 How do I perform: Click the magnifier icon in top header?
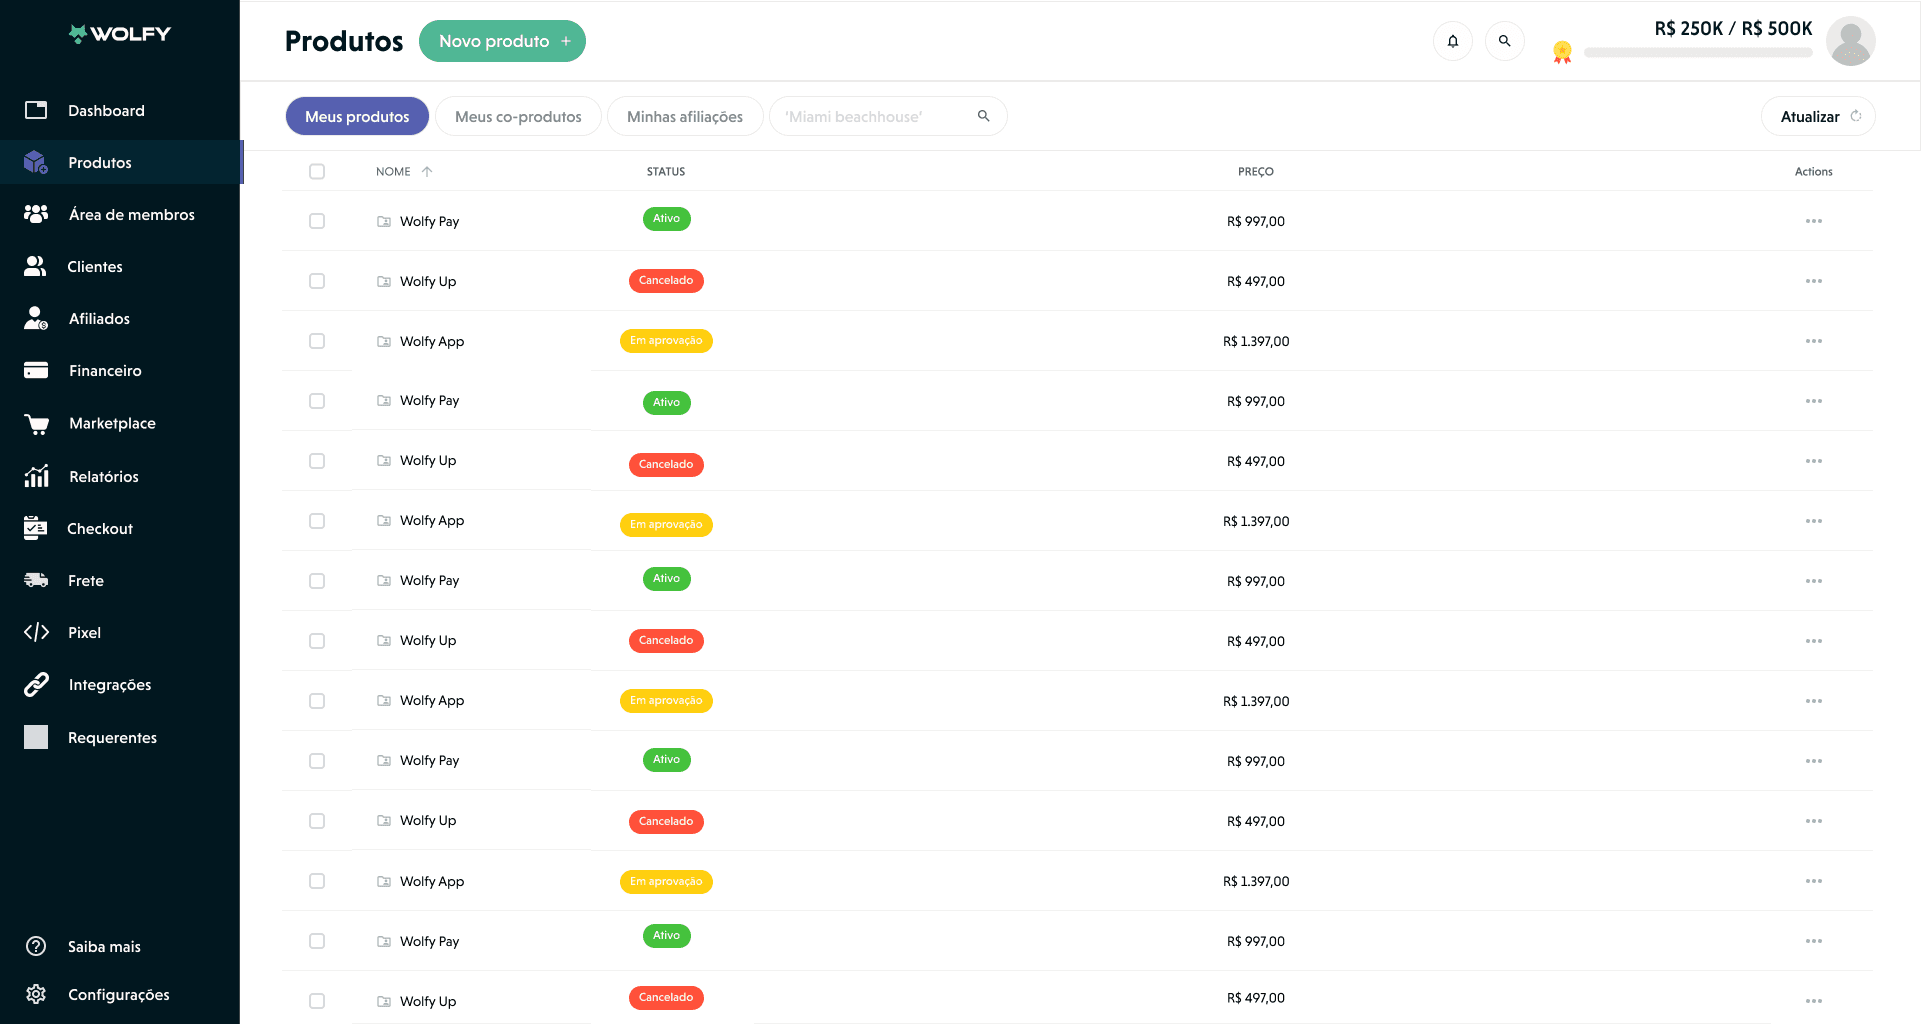1504,41
